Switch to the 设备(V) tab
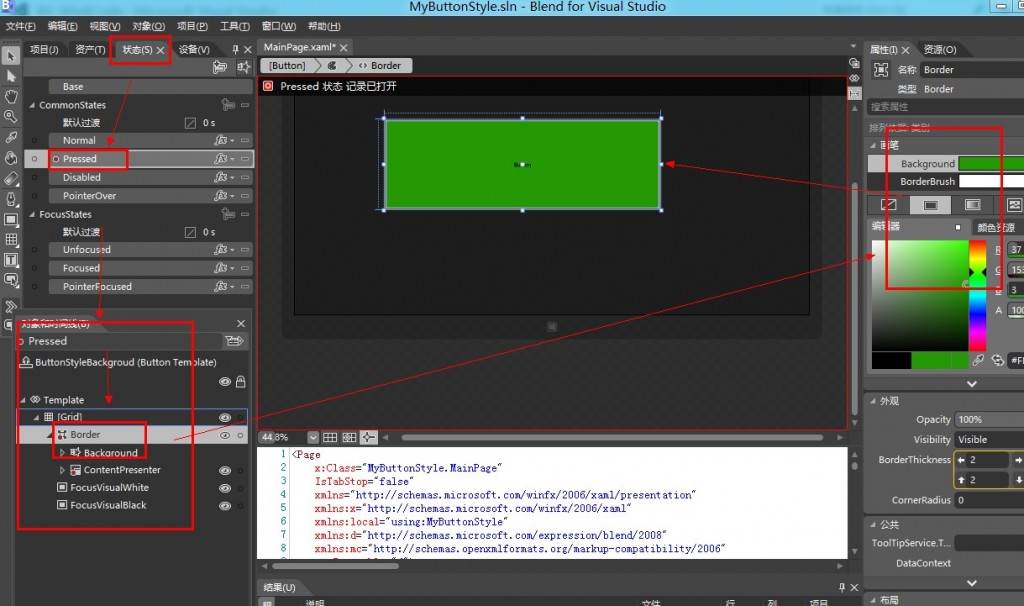This screenshot has height=606, width=1024. 194,50
